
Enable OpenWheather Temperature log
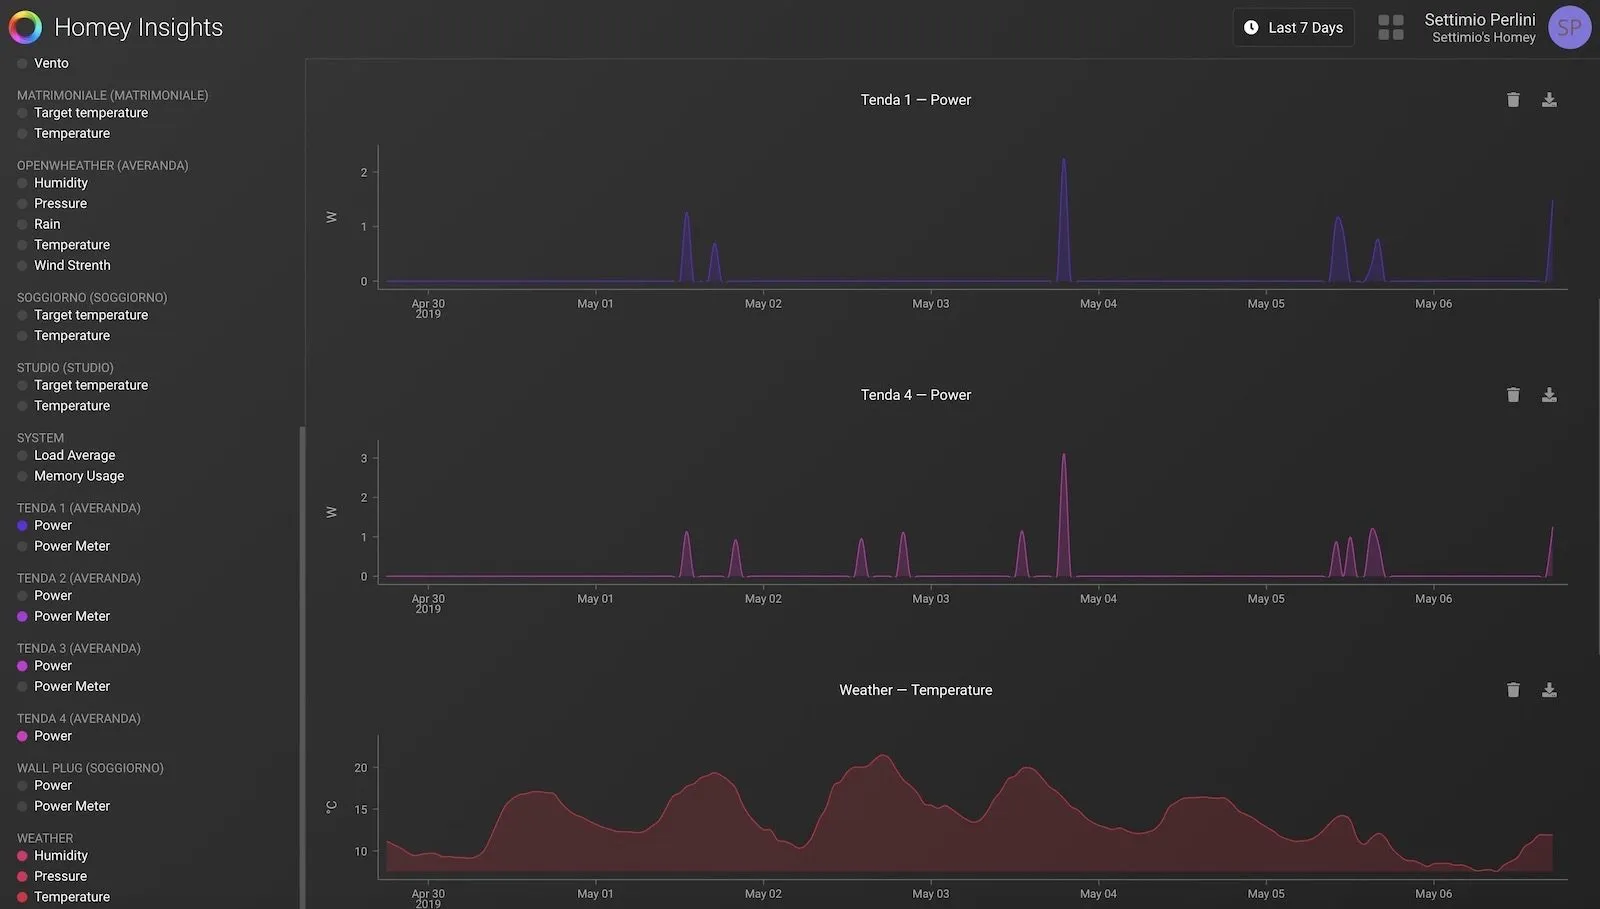coord(63,245)
